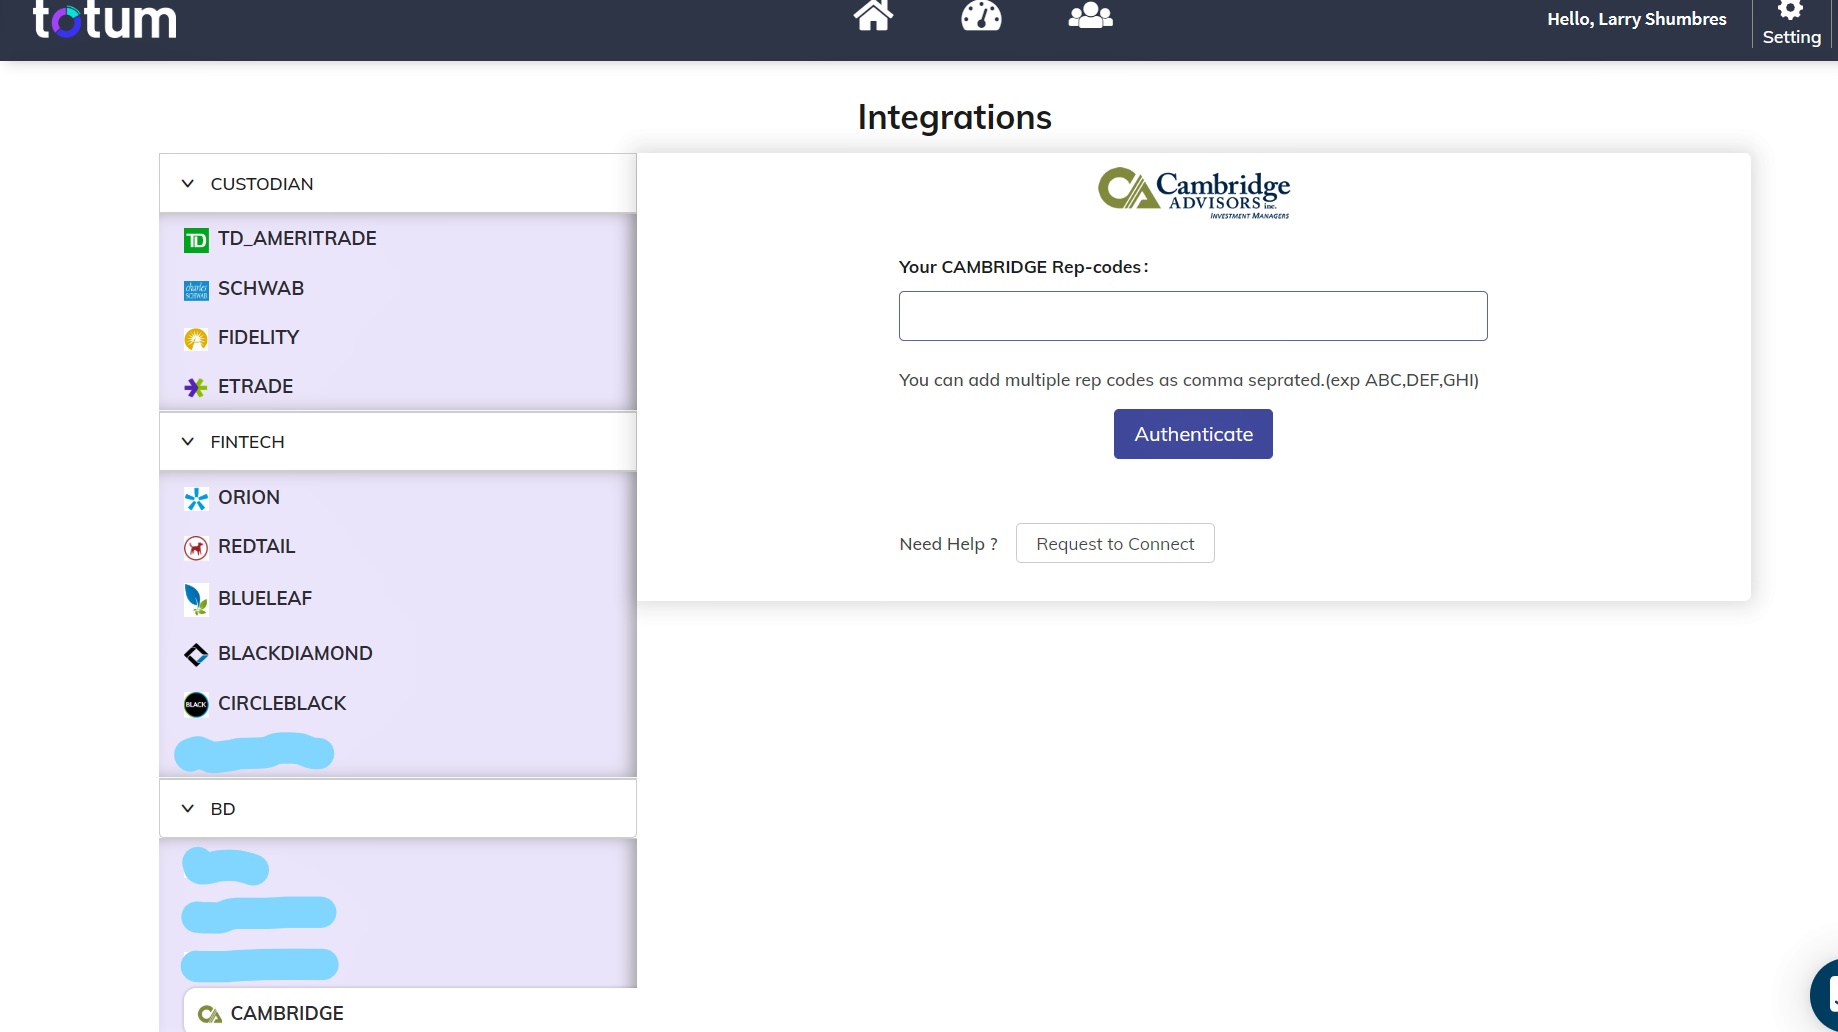Open the users group icon
This screenshot has width=1838, height=1032.
tap(1090, 14)
